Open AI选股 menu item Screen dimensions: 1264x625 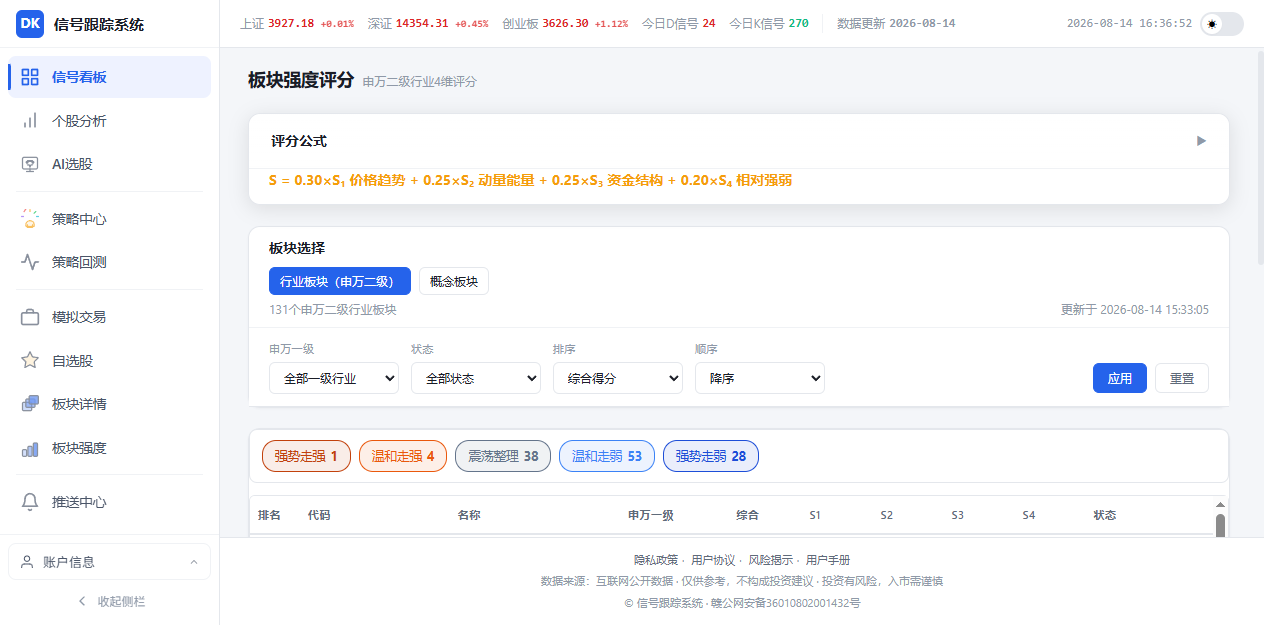click(x=109, y=164)
